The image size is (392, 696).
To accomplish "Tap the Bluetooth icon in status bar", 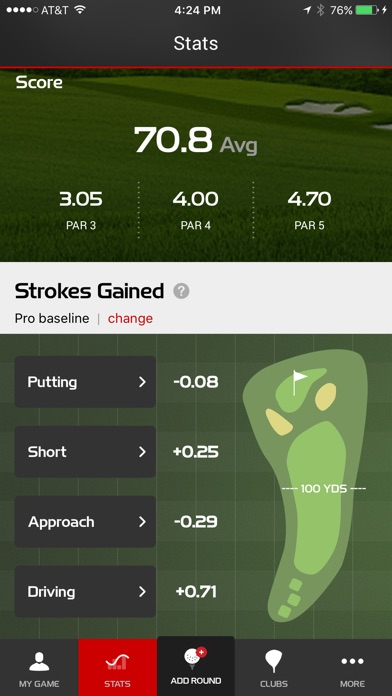I will tap(320, 10).
